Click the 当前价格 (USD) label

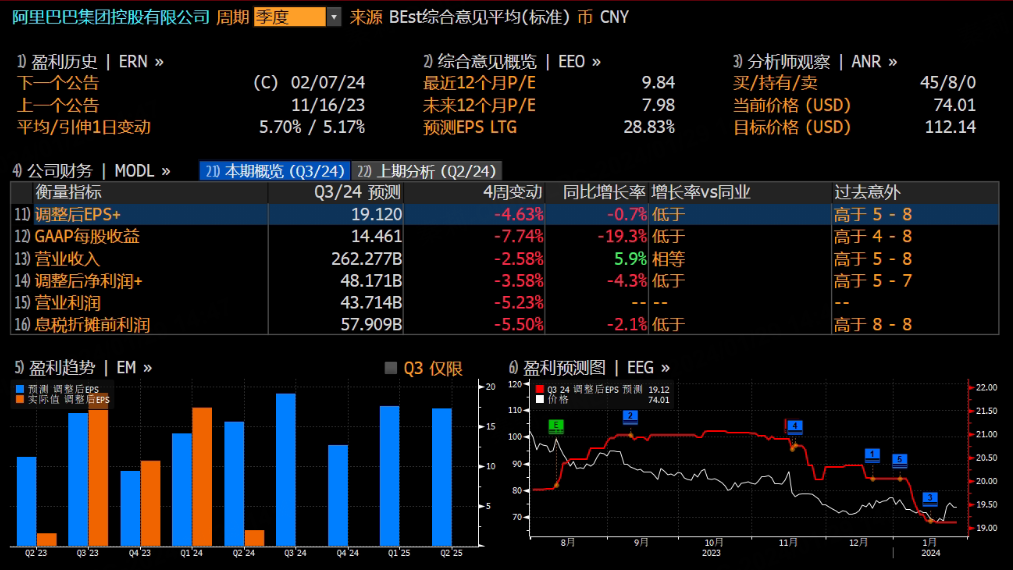point(792,105)
